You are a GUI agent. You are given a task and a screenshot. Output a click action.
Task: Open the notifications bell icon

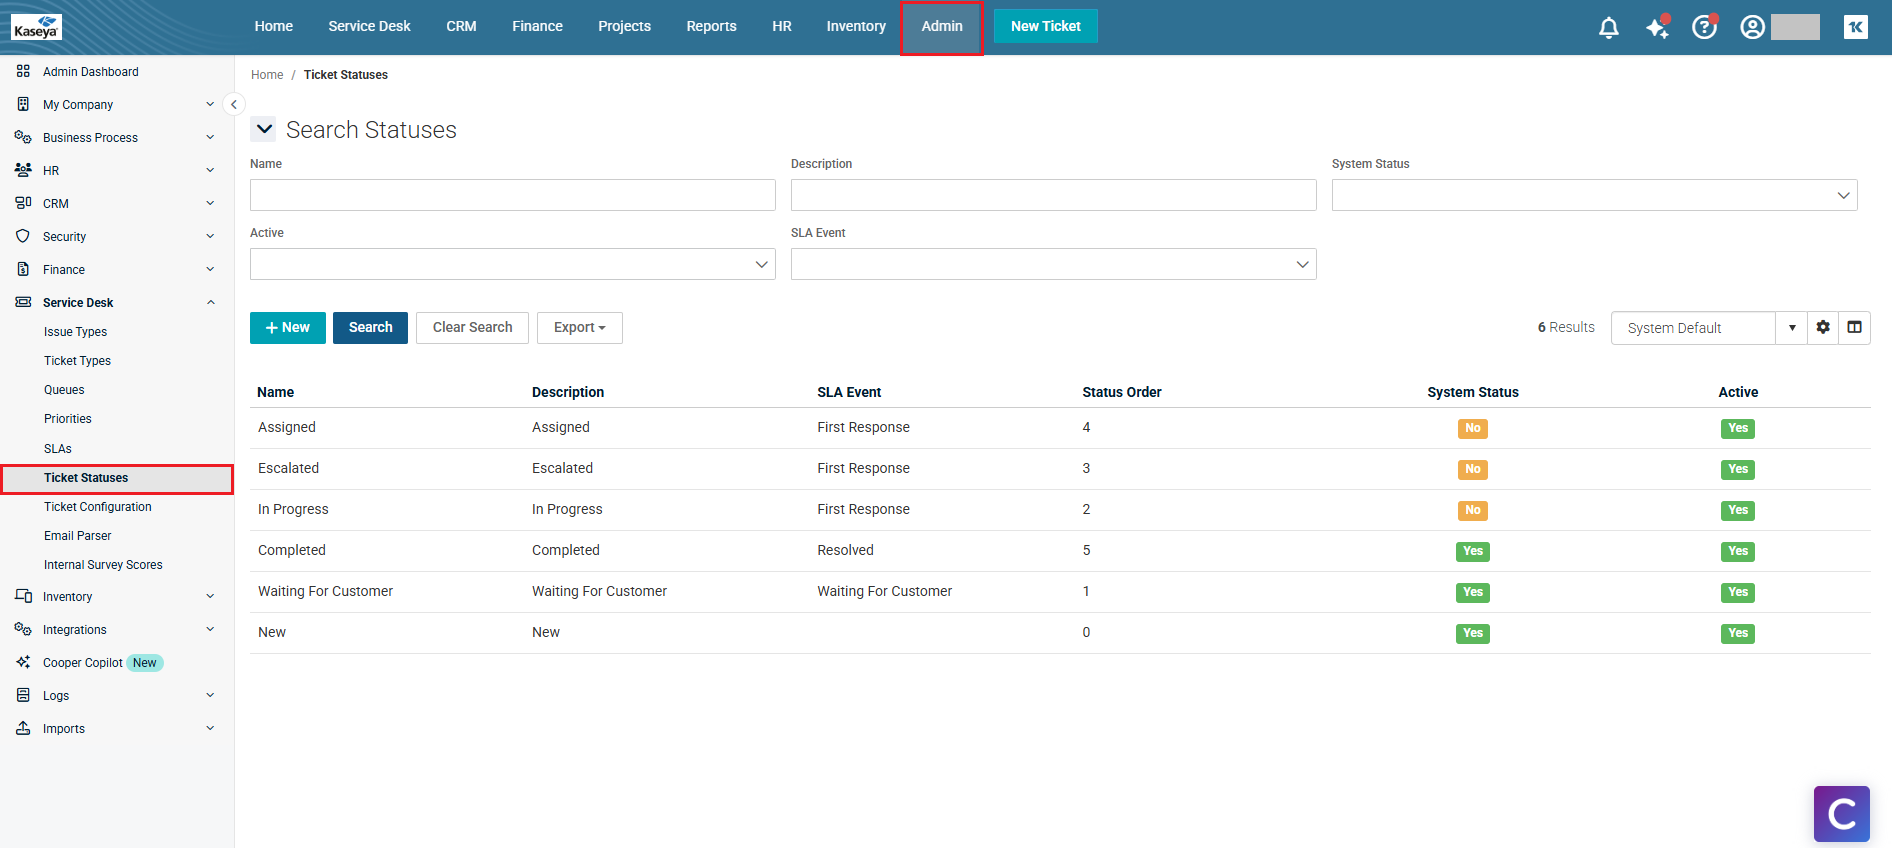(x=1608, y=28)
